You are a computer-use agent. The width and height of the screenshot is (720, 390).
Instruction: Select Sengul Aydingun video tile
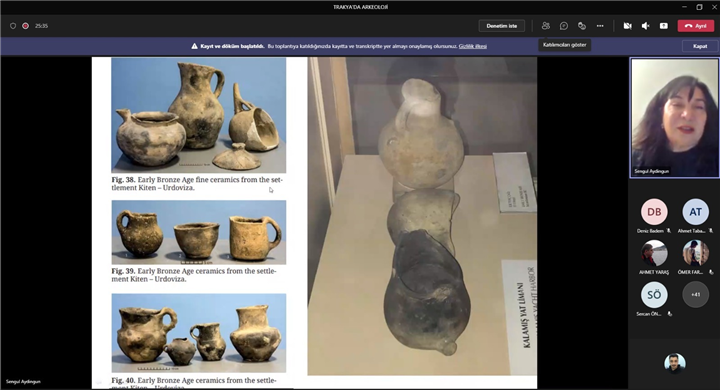[x=675, y=118]
